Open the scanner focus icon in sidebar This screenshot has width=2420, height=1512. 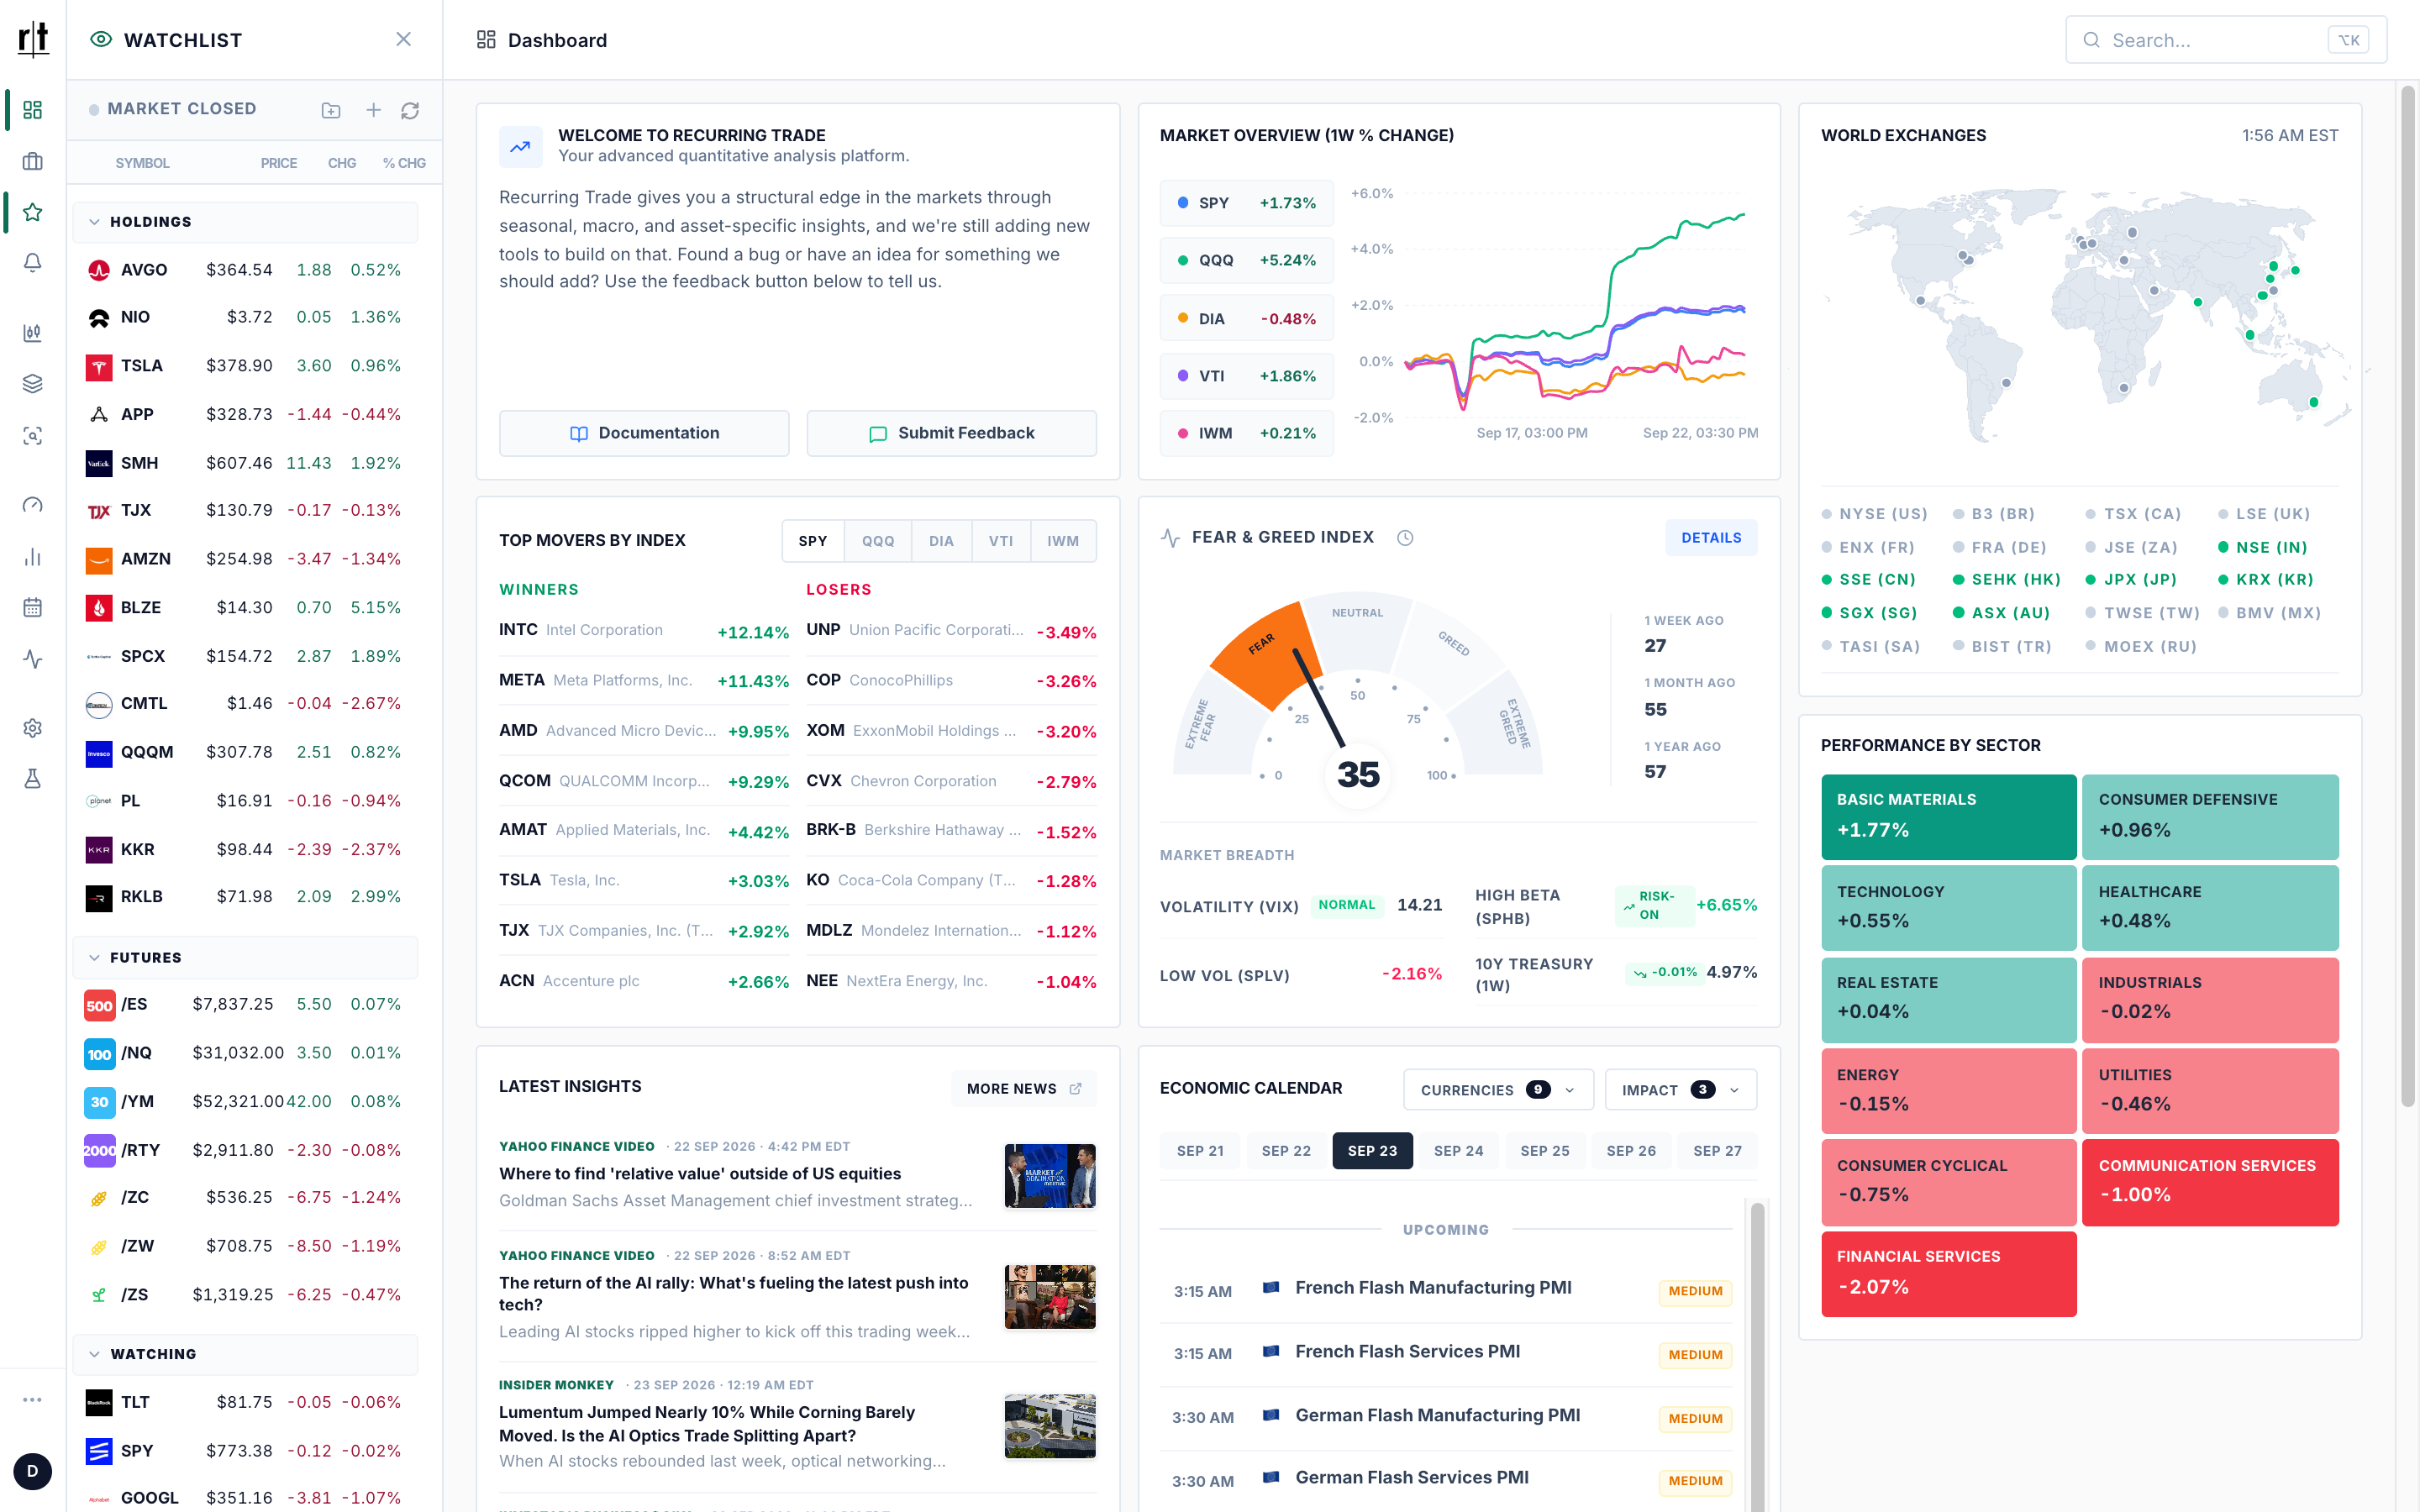[33, 436]
